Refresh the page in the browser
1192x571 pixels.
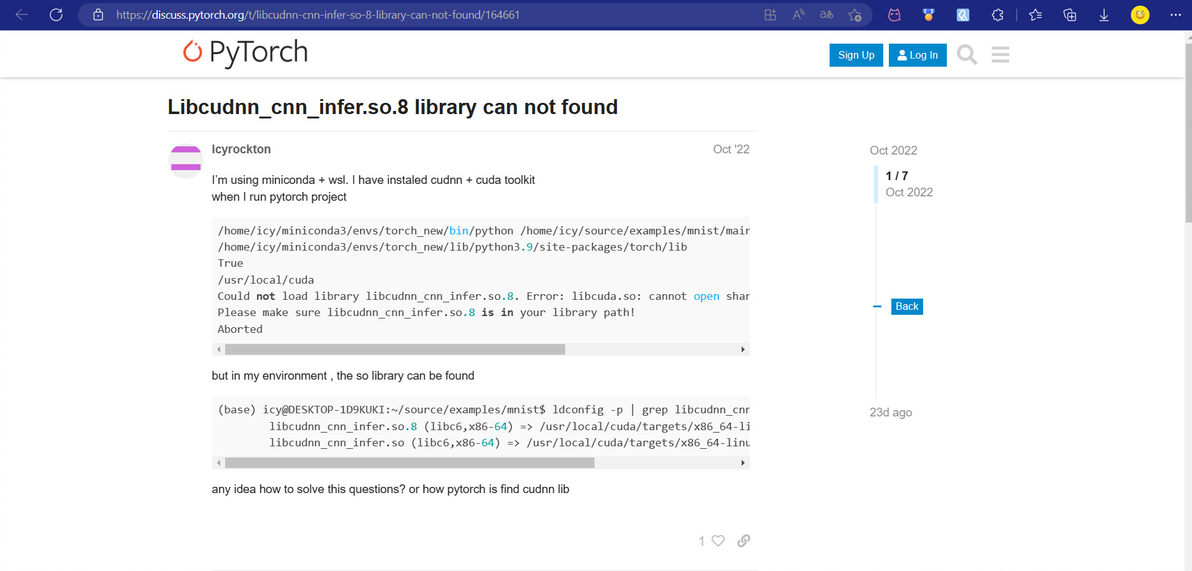(56, 15)
